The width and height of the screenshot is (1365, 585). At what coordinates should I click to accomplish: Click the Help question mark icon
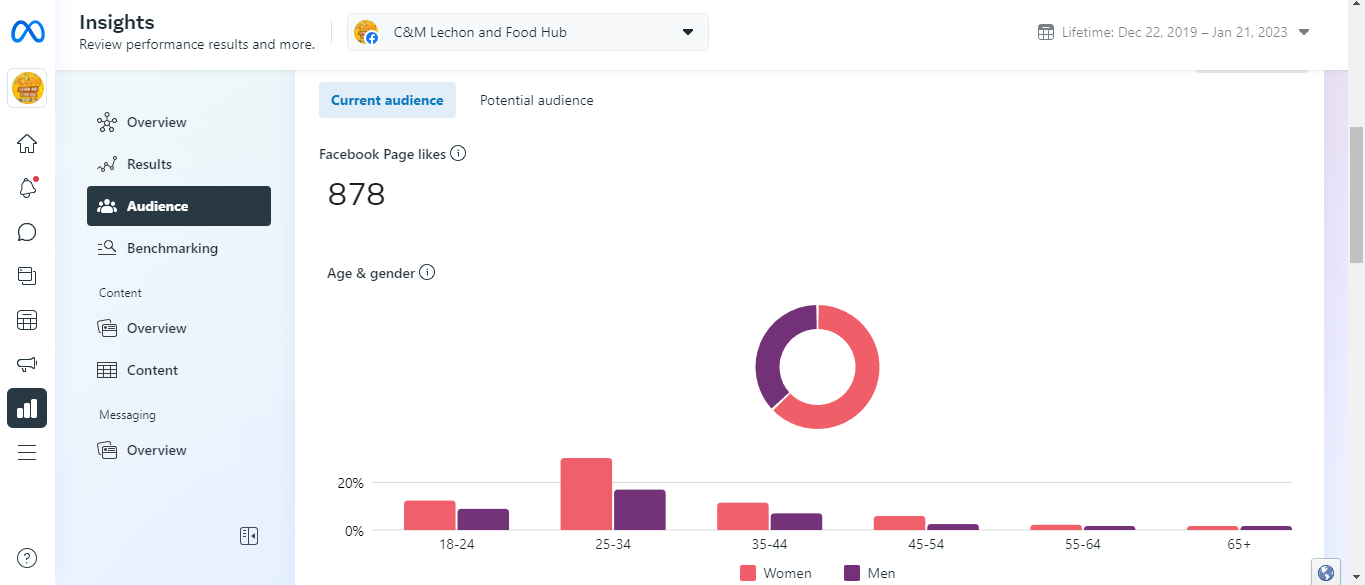coord(27,558)
